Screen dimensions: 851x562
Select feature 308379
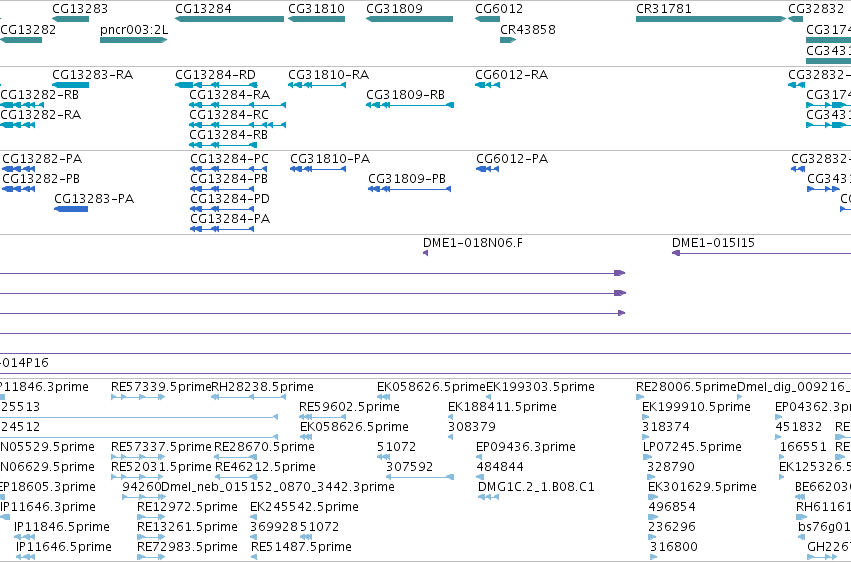450,438
